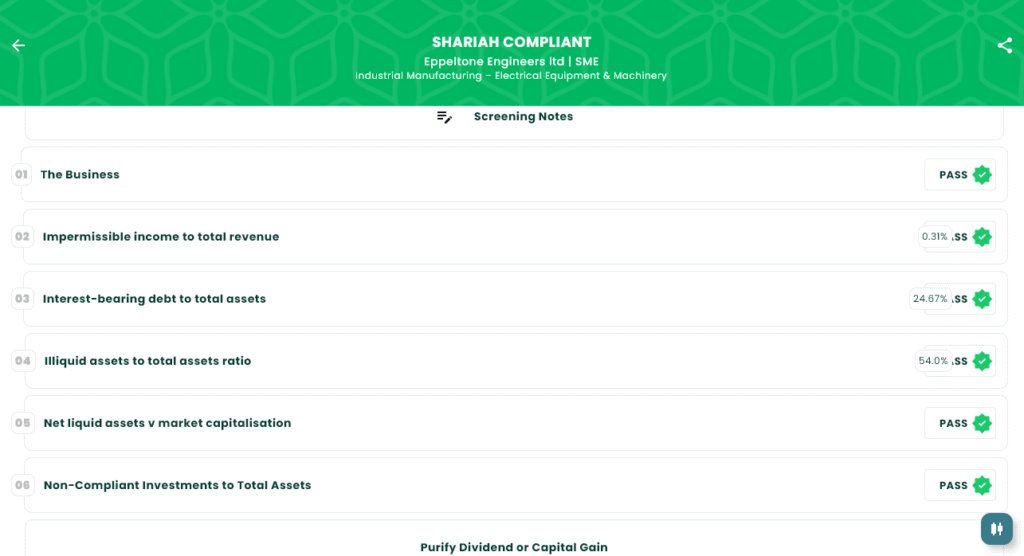
Task: Click the 54.0% value tag
Action: coord(933,361)
